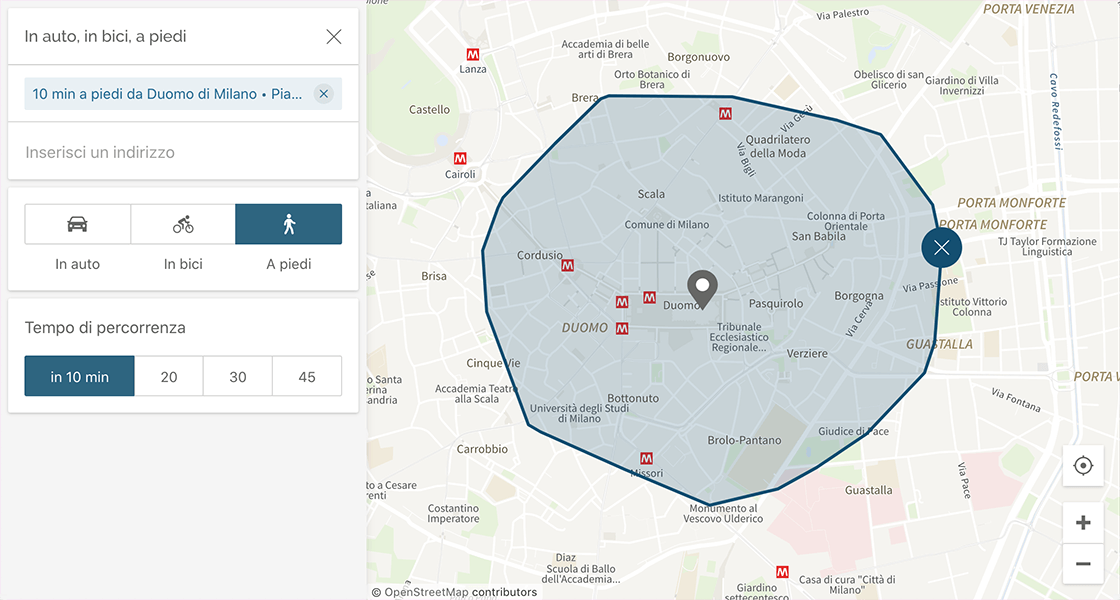Click the 'Inserisci un indirizzo' address field
This screenshot has height=600, width=1120.
pos(183,152)
